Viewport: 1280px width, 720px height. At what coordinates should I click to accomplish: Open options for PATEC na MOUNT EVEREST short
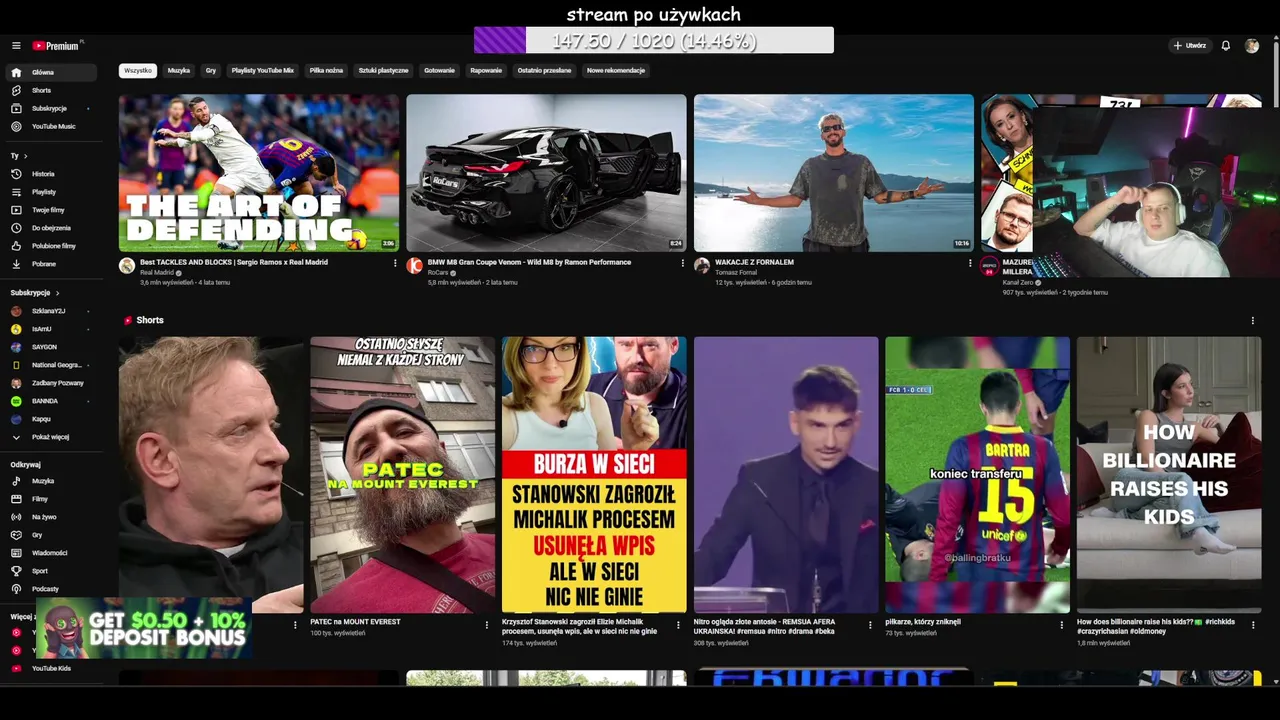[487, 625]
